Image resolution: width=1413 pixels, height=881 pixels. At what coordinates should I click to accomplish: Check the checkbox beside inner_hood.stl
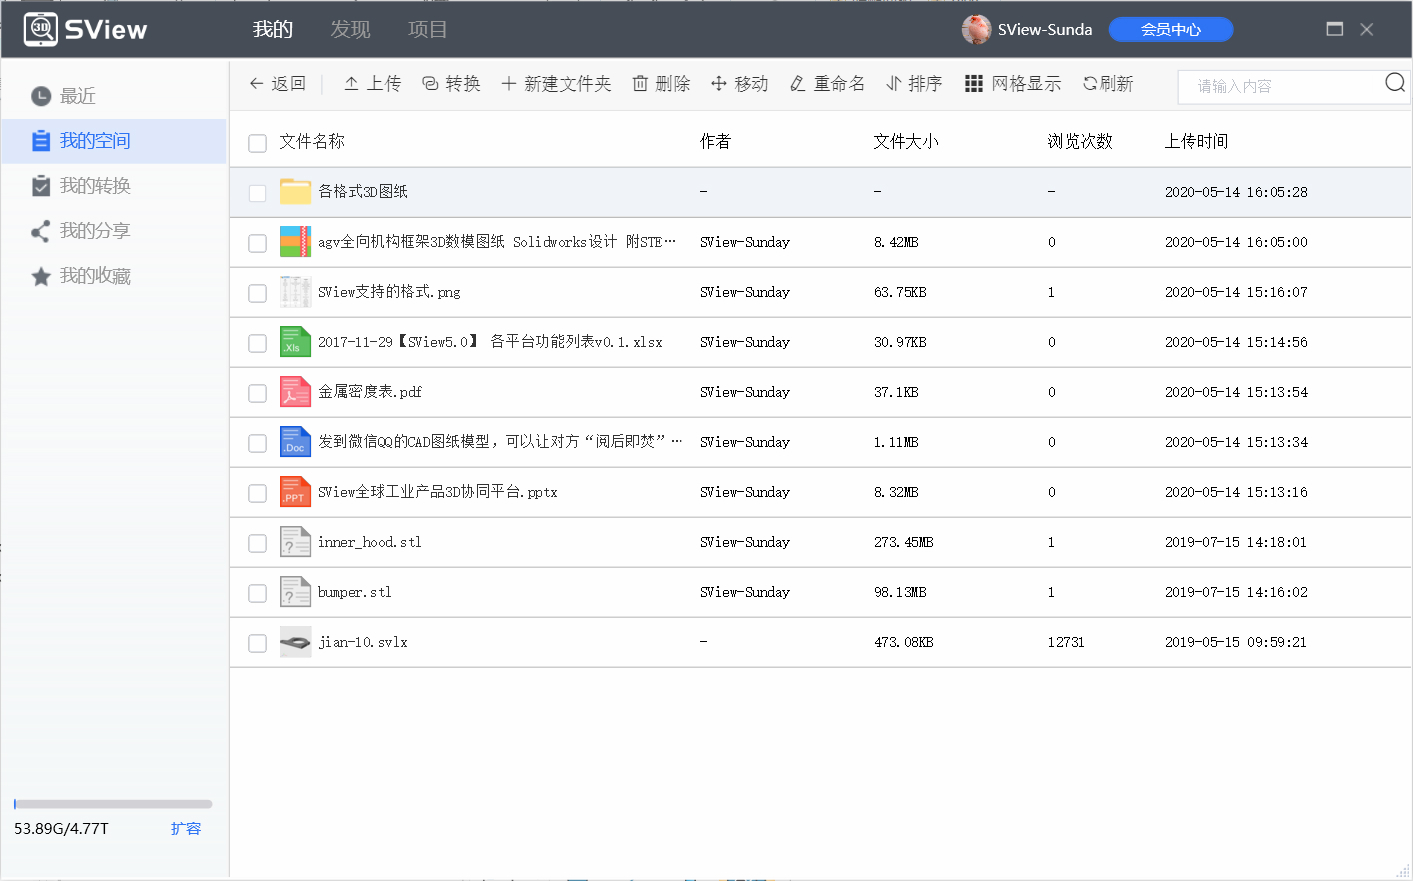(257, 542)
